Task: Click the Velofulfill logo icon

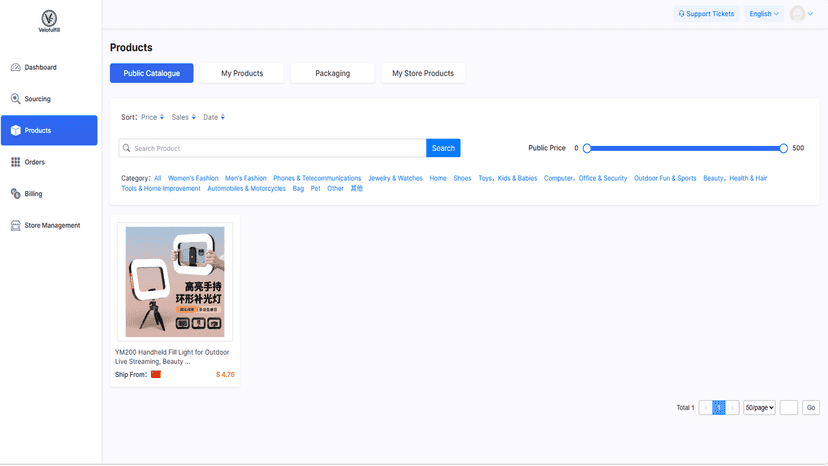Action: tap(49, 19)
